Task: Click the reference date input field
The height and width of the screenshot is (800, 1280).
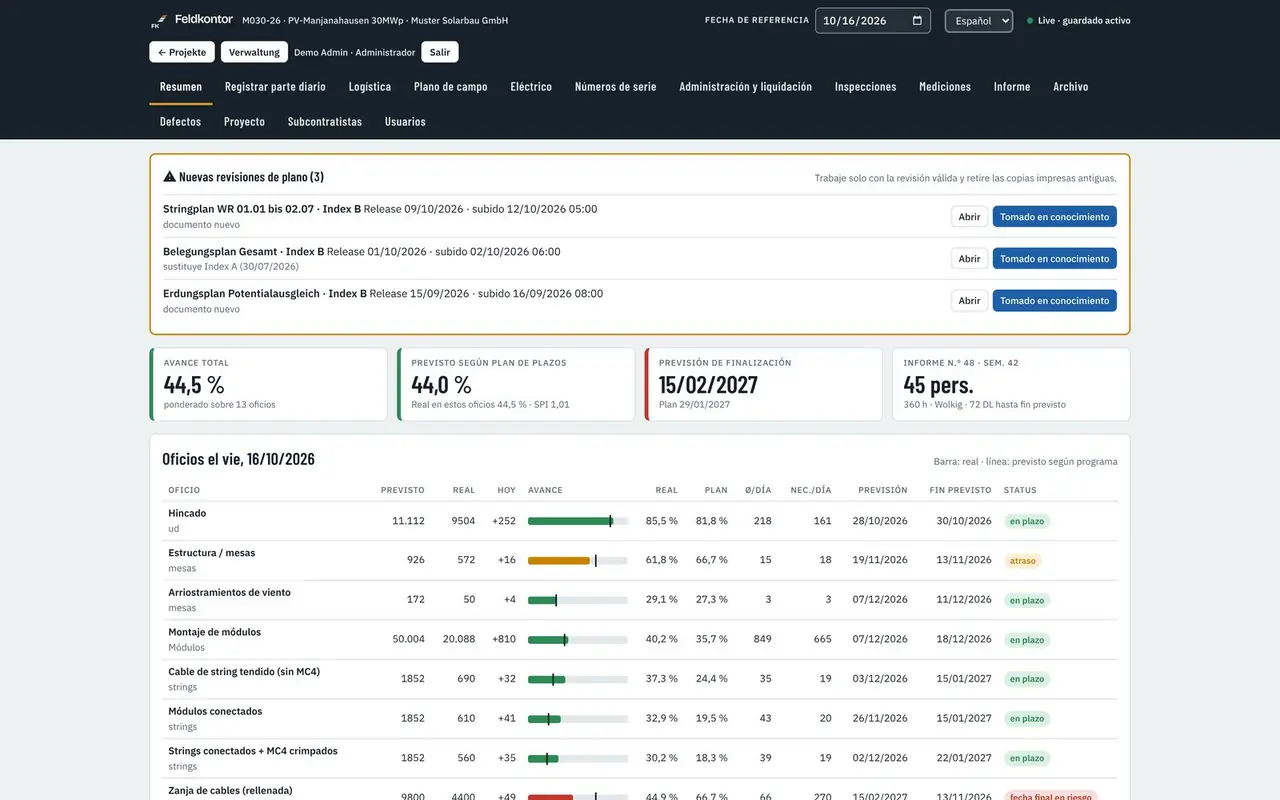Action: pyautogui.click(x=873, y=21)
